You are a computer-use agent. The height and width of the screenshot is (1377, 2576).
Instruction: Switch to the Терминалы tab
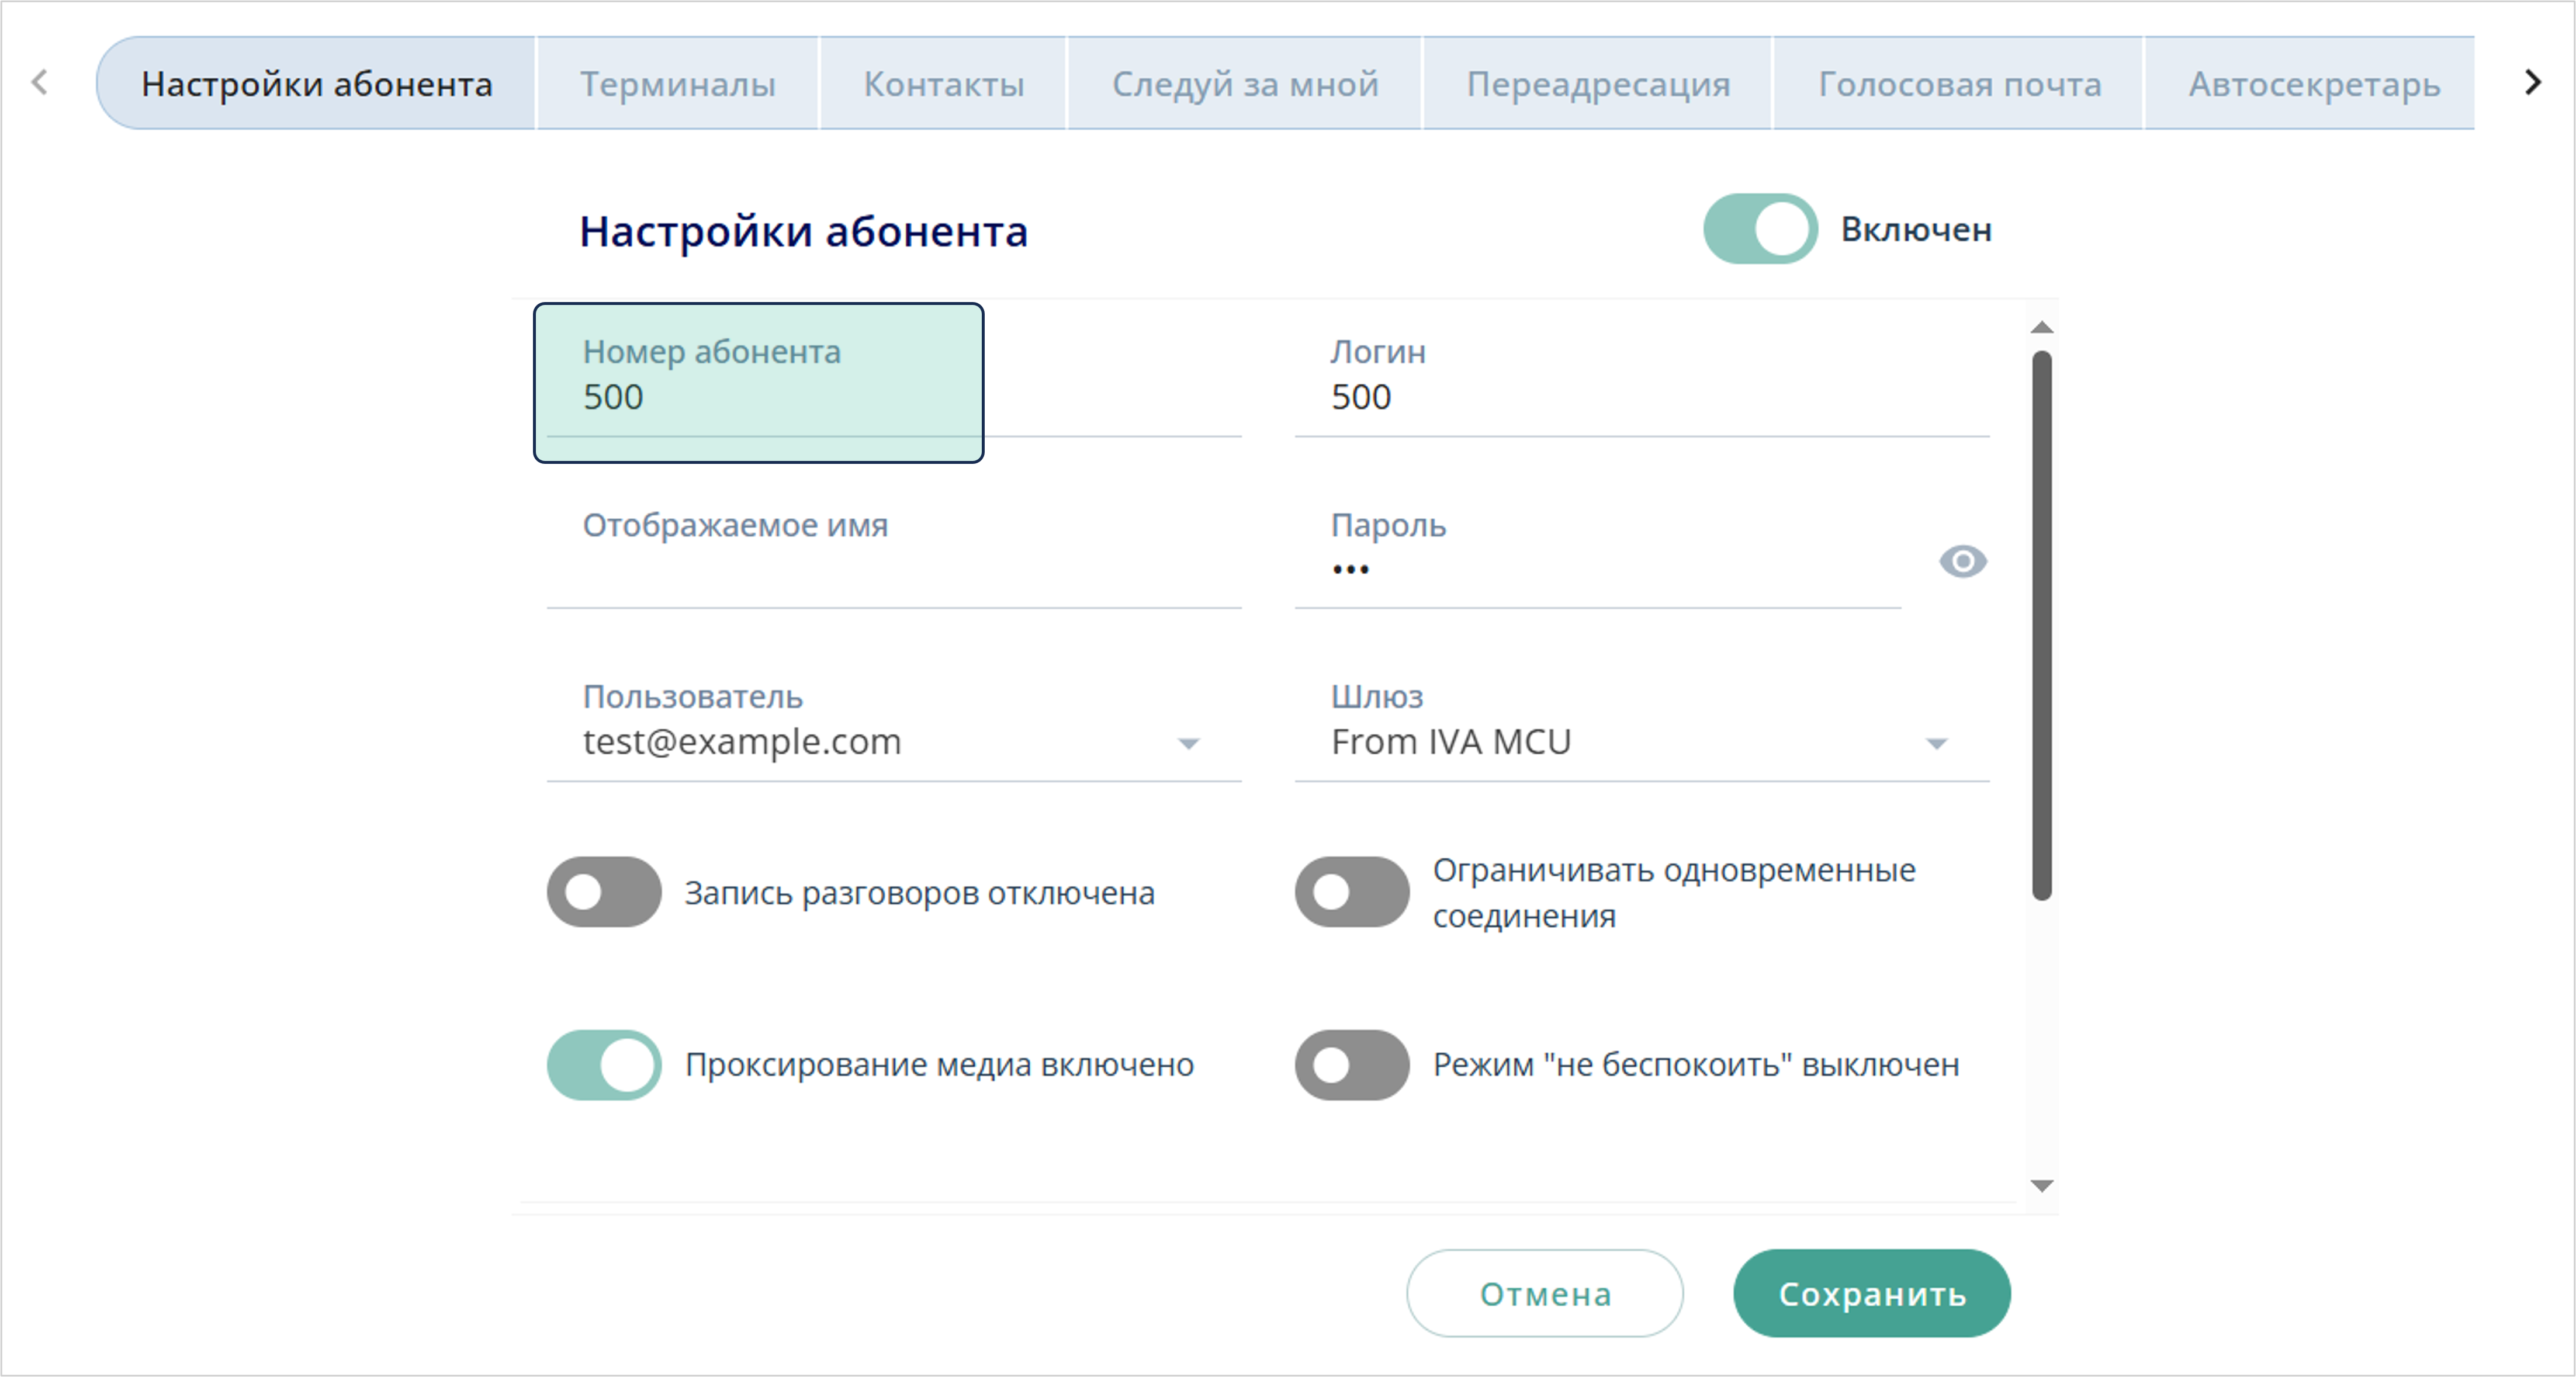click(x=678, y=84)
